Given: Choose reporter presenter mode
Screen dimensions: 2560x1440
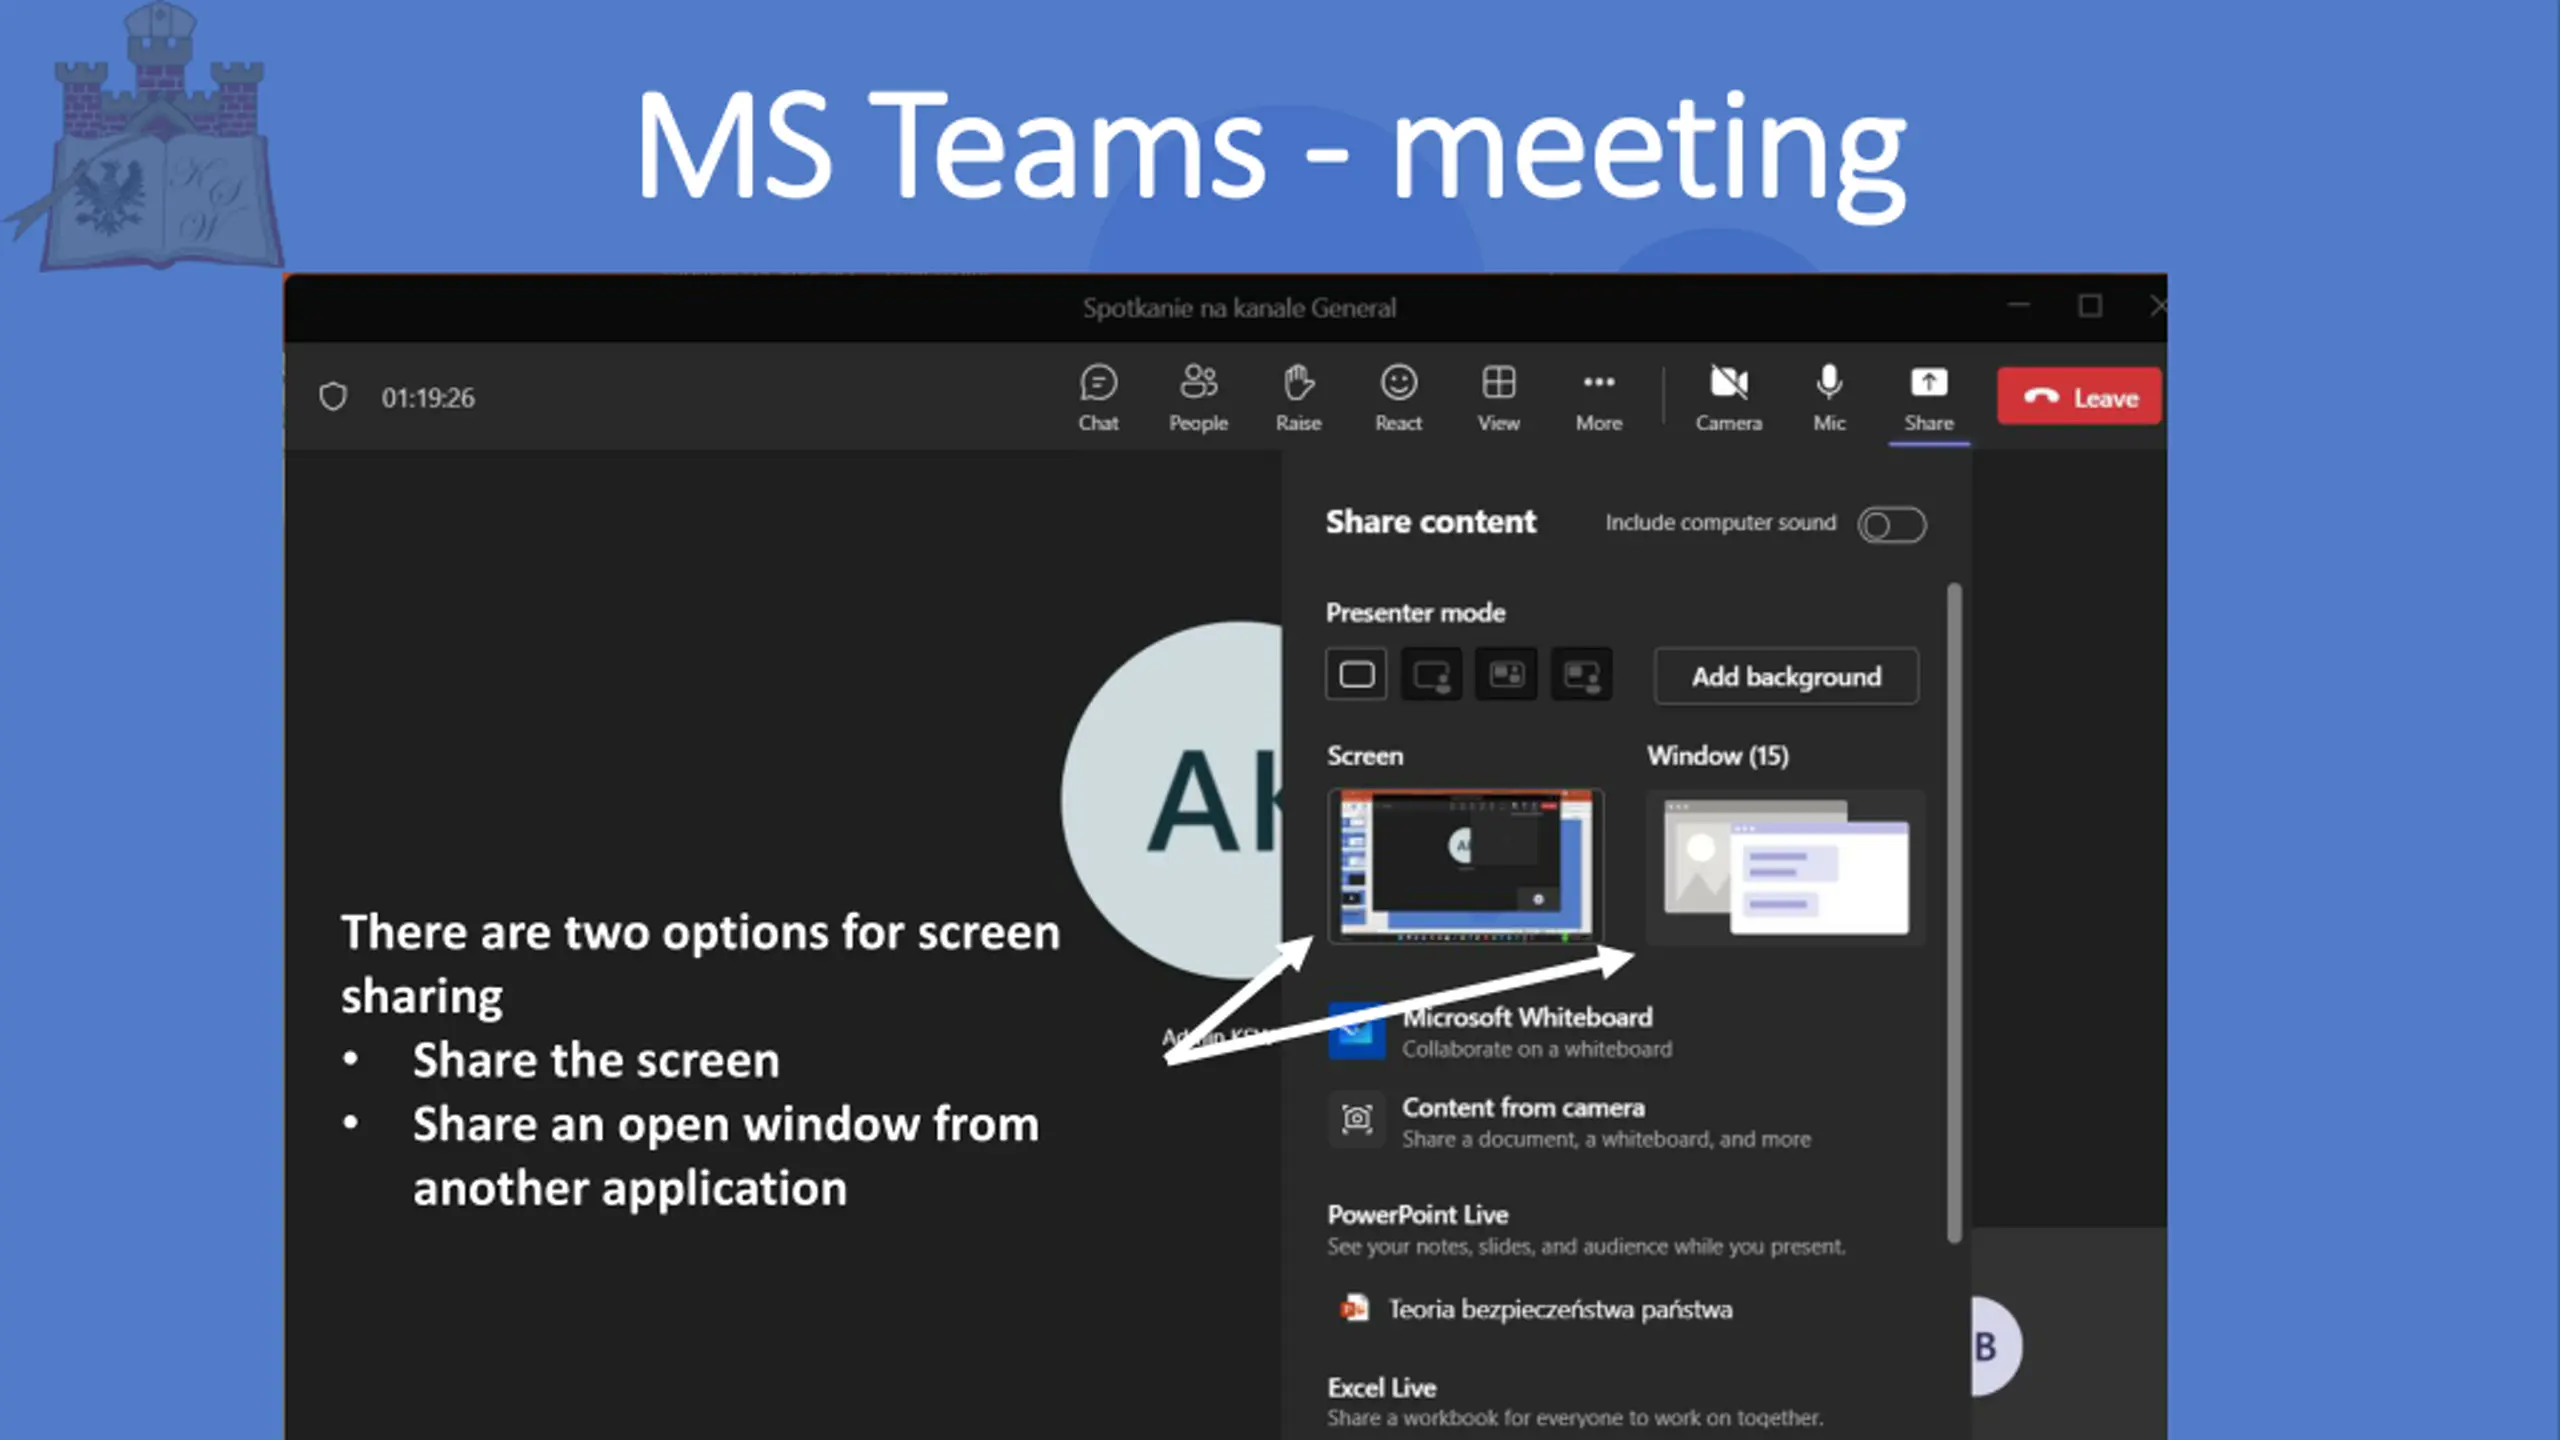Looking at the screenshot, I should pyautogui.click(x=1581, y=675).
